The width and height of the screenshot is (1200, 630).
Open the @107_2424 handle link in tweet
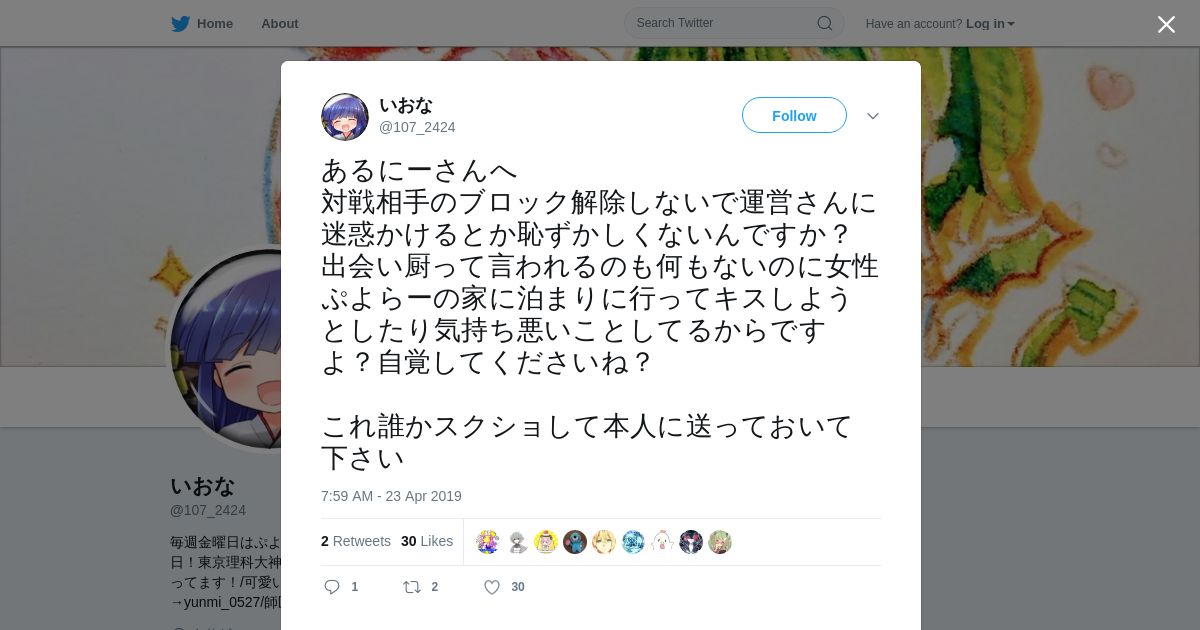pos(417,127)
